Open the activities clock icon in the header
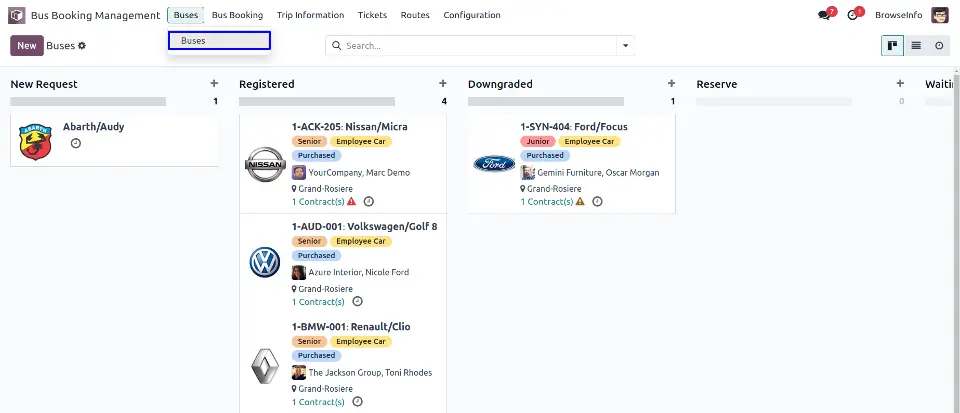This screenshot has width=960, height=413. coord(852,15)
